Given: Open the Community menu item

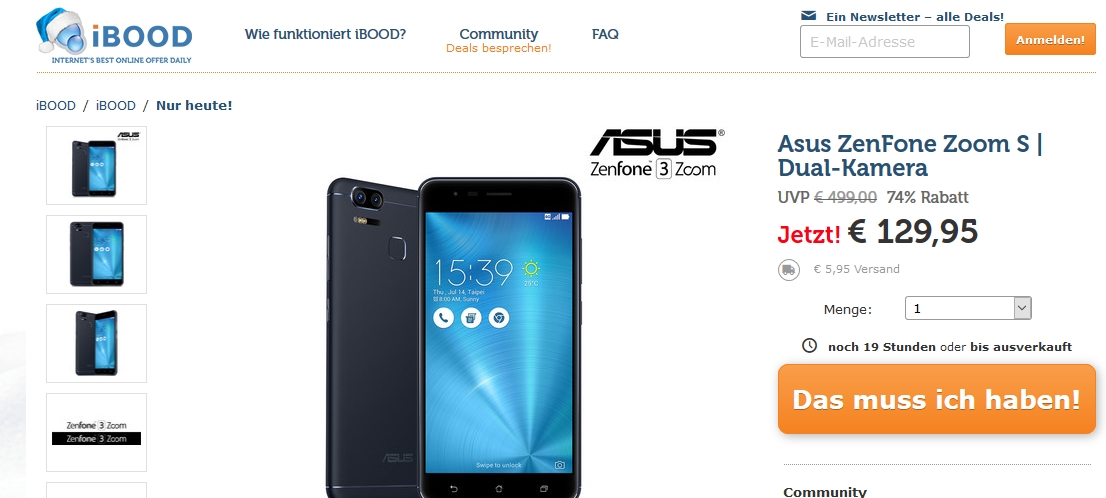Looking at the screenshot, I should tap(499, 34).
